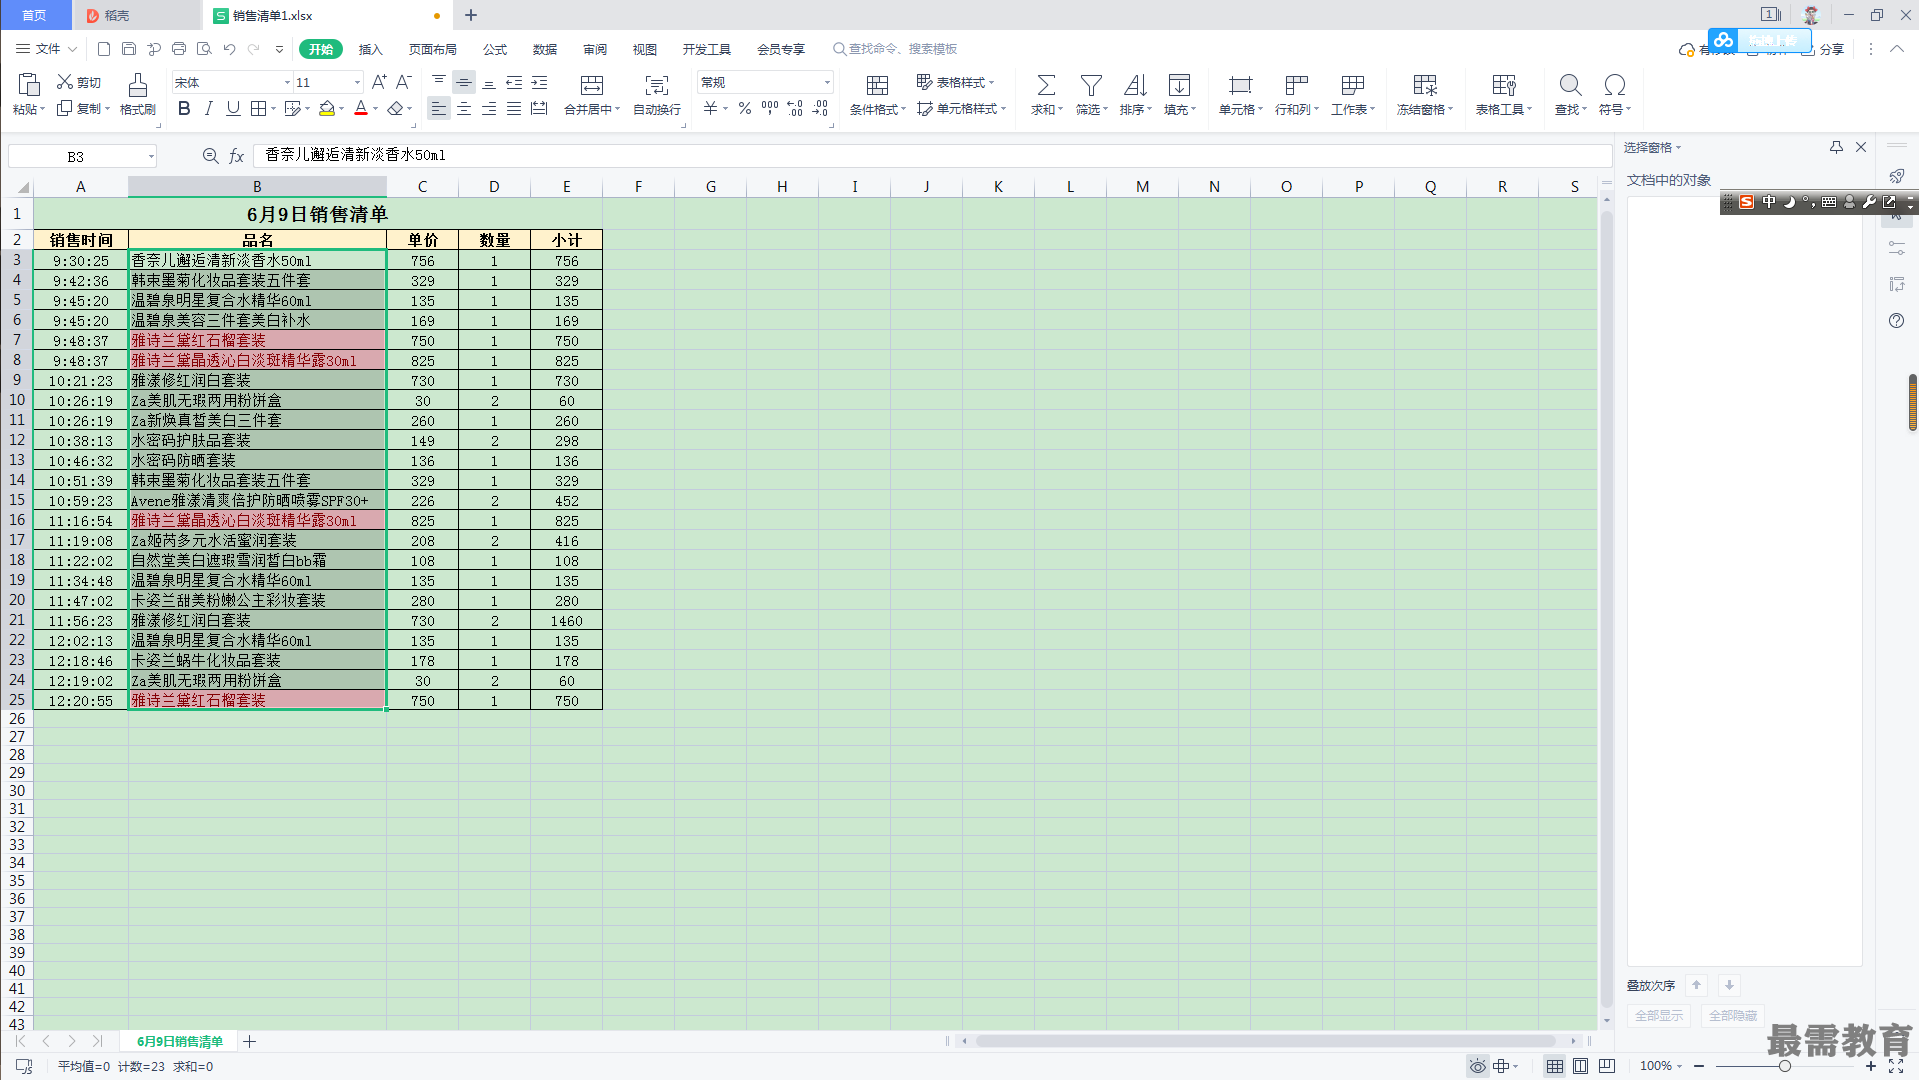Image resolution: width=1919 pixels, height=1080 pixels.
Task: Switch to the 公式 ribbon tab
Action: [x=495, y=49]
